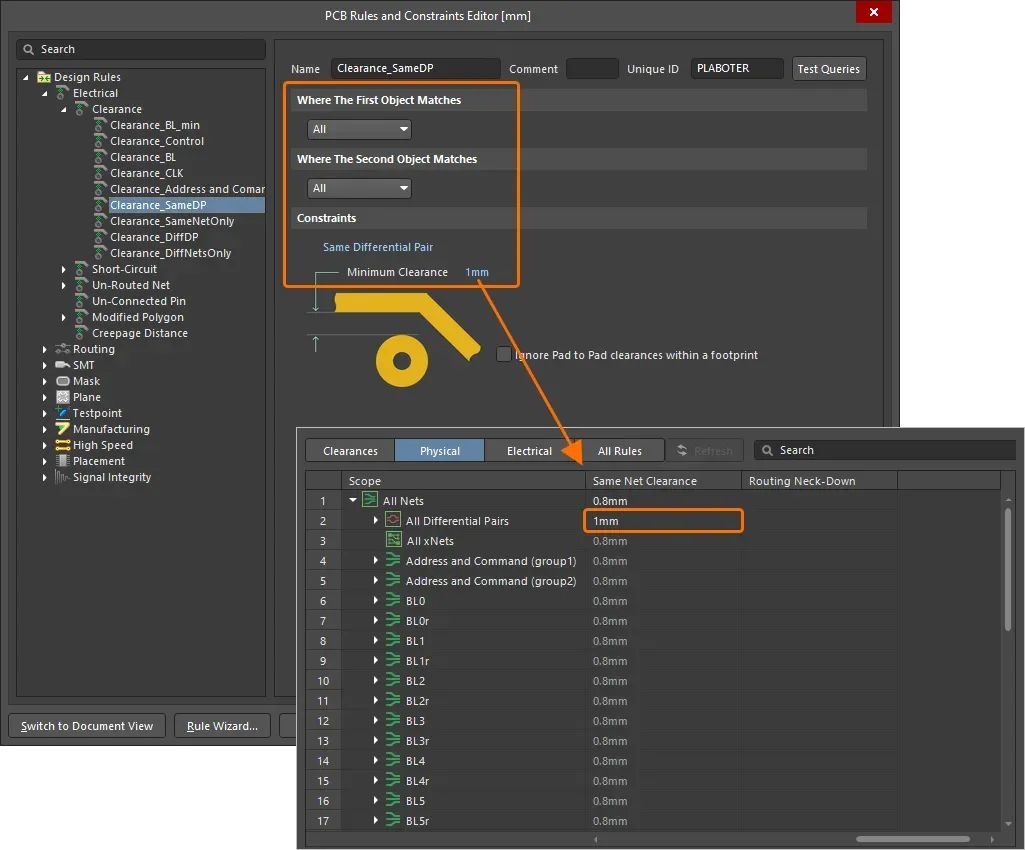
Task: Open the Second Object Matches dropdown
Action: pos(360,188)
